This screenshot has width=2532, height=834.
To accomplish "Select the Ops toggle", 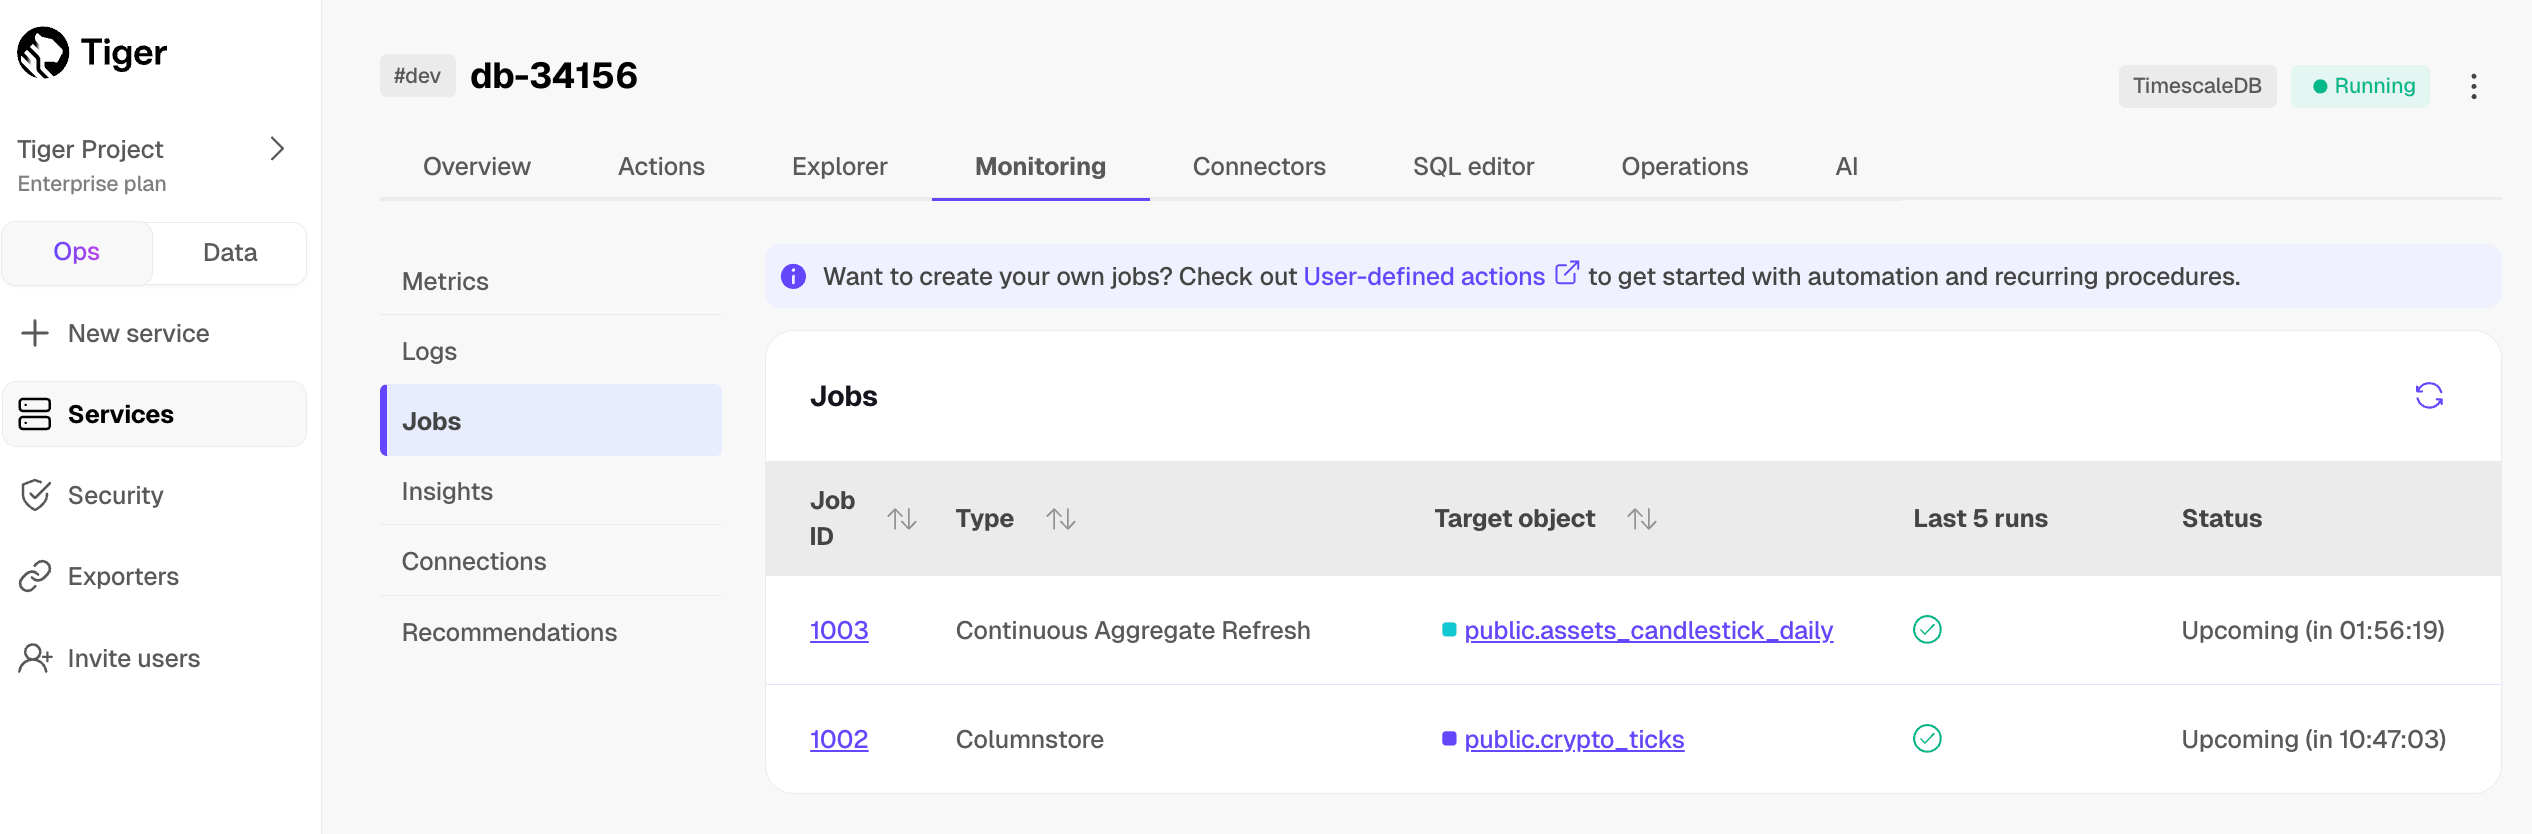I will (x=77, y=252).
